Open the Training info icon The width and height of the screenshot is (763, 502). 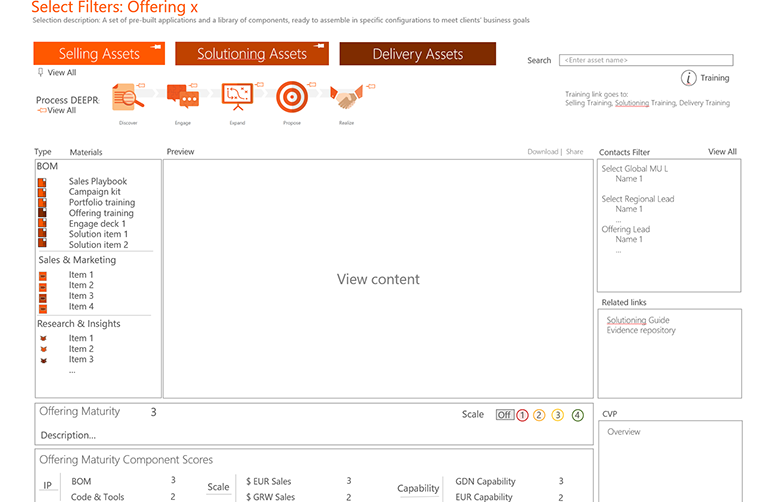tap(689, 78)
